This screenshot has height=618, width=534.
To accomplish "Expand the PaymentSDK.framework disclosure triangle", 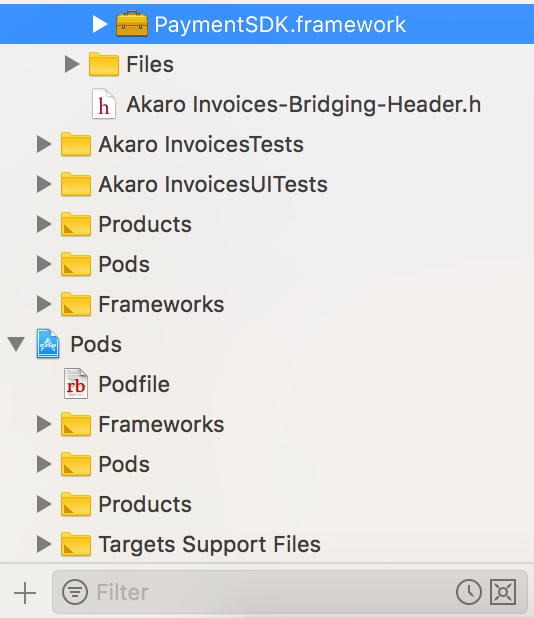I will 100,24.
